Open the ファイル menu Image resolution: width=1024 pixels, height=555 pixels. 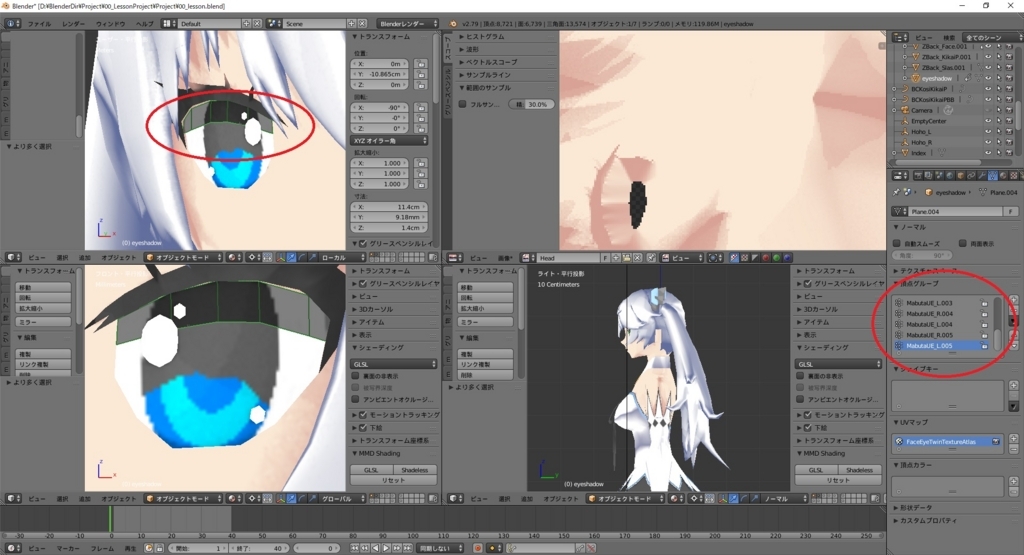coord(39,24)
